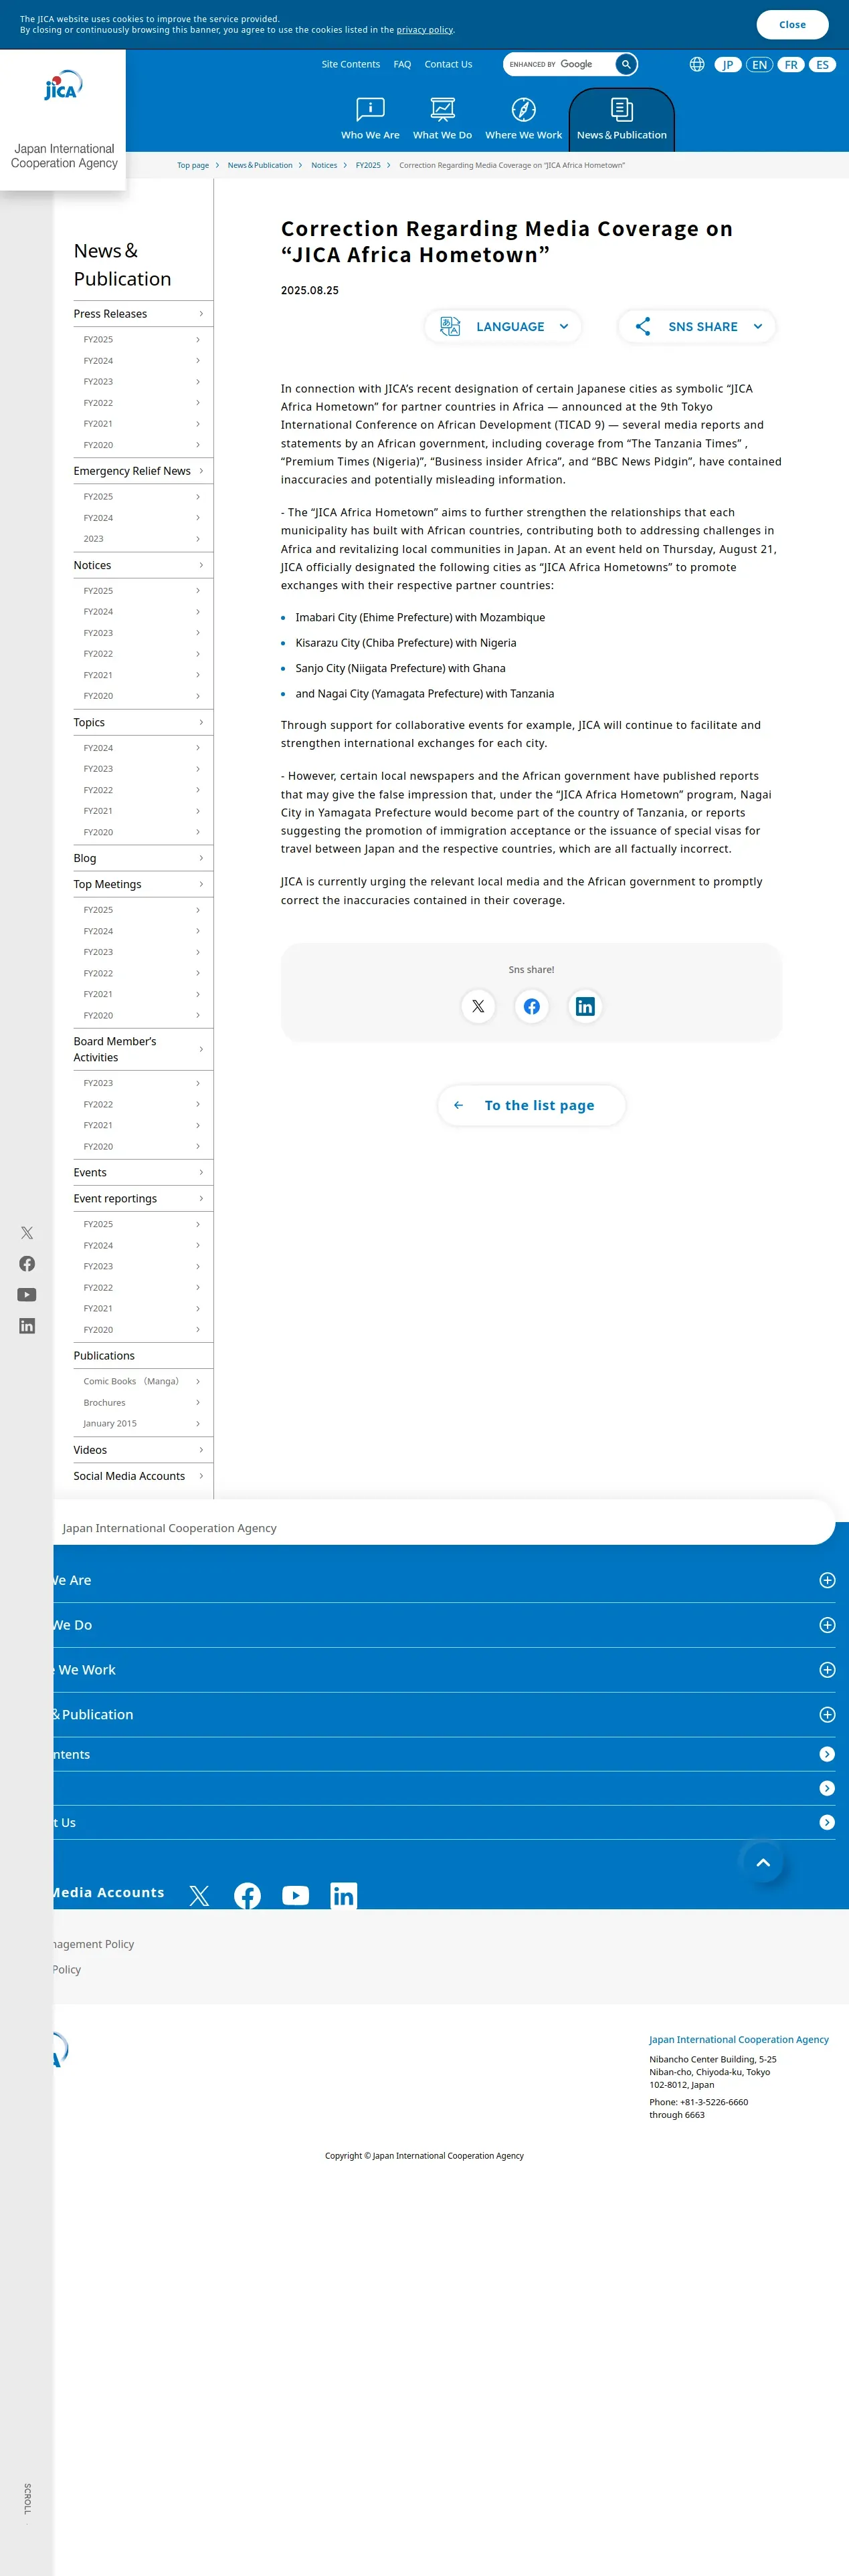Share article on Facebook
The height and width of the screenshot is (2576, 849).
[531, 1006]
